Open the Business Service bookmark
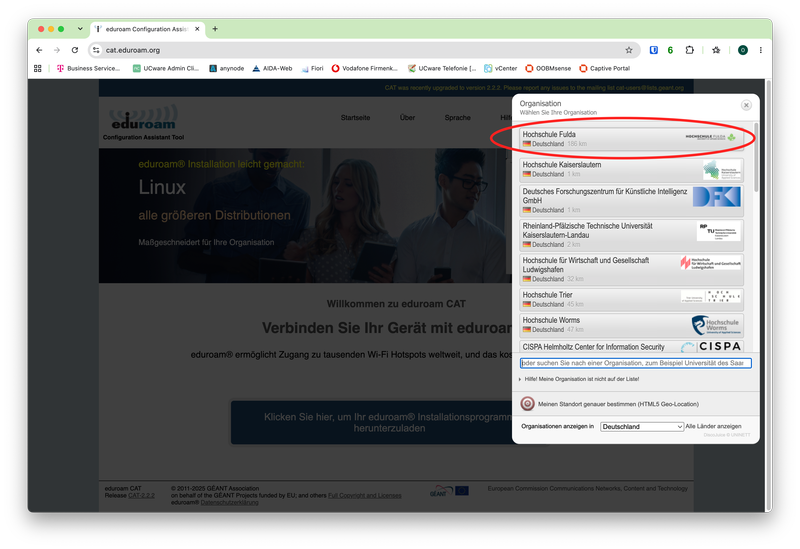800x549 pixels. pos(88,68)
